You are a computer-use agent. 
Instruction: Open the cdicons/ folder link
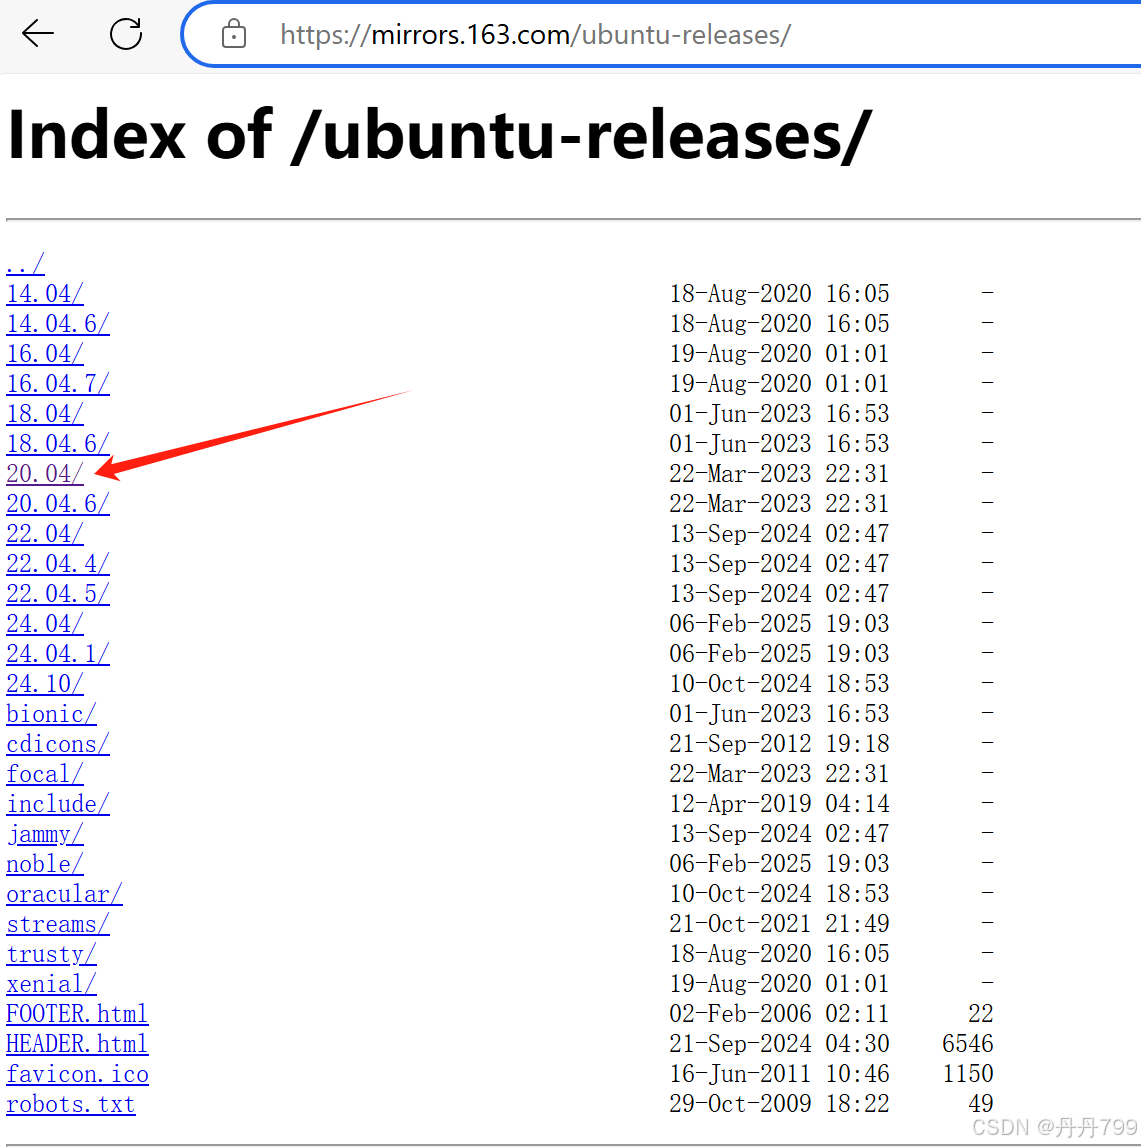click(58, 744)
